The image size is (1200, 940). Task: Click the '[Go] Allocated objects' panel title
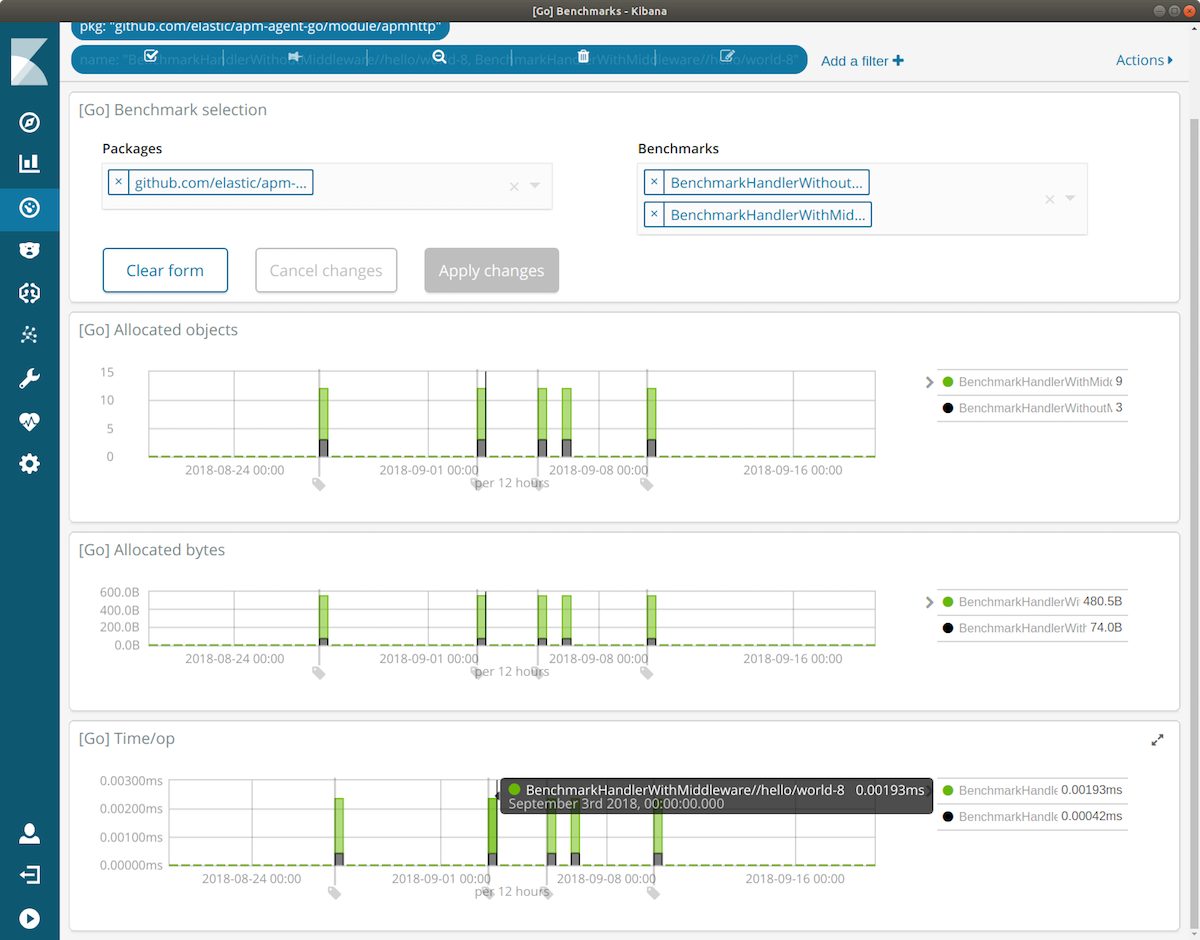click(158, 330)
